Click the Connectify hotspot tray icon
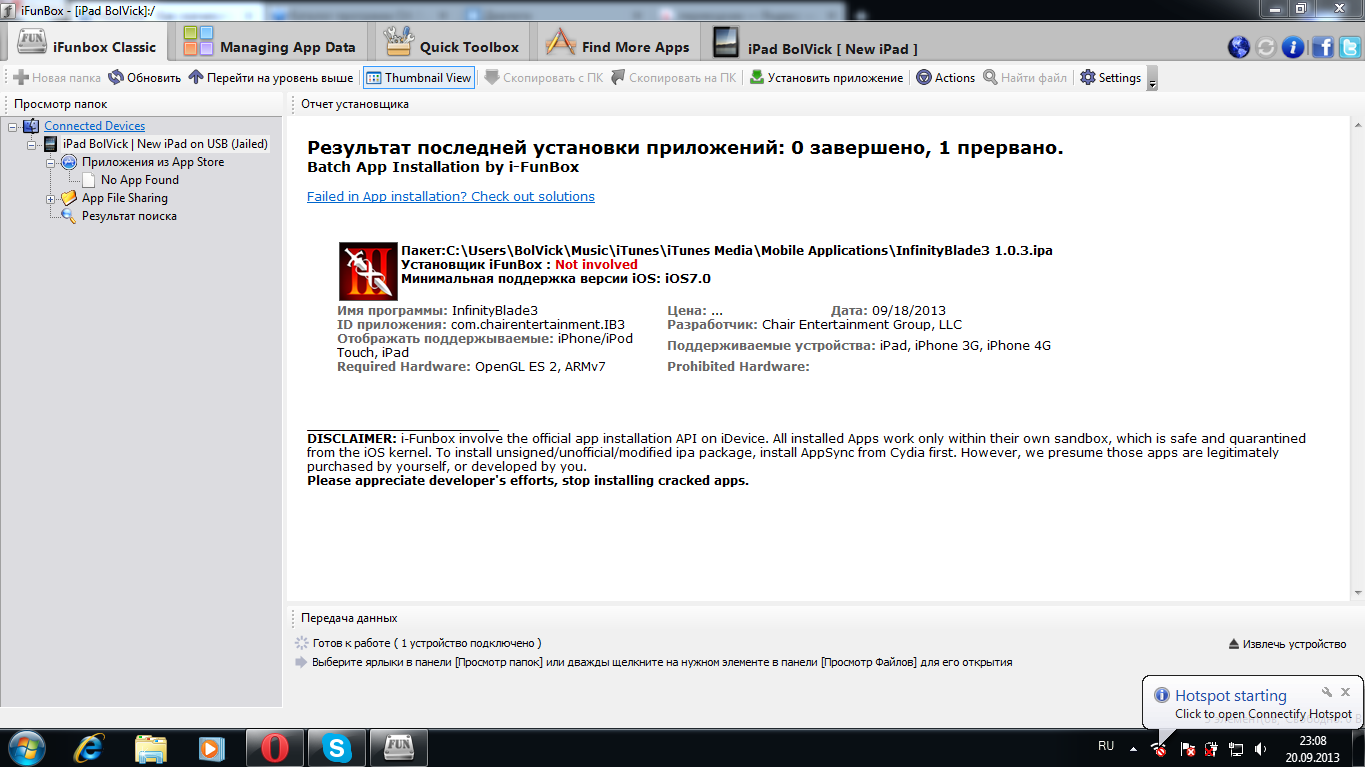Viewport: 1365px width, 767px height. click(x=1160, y=748)
